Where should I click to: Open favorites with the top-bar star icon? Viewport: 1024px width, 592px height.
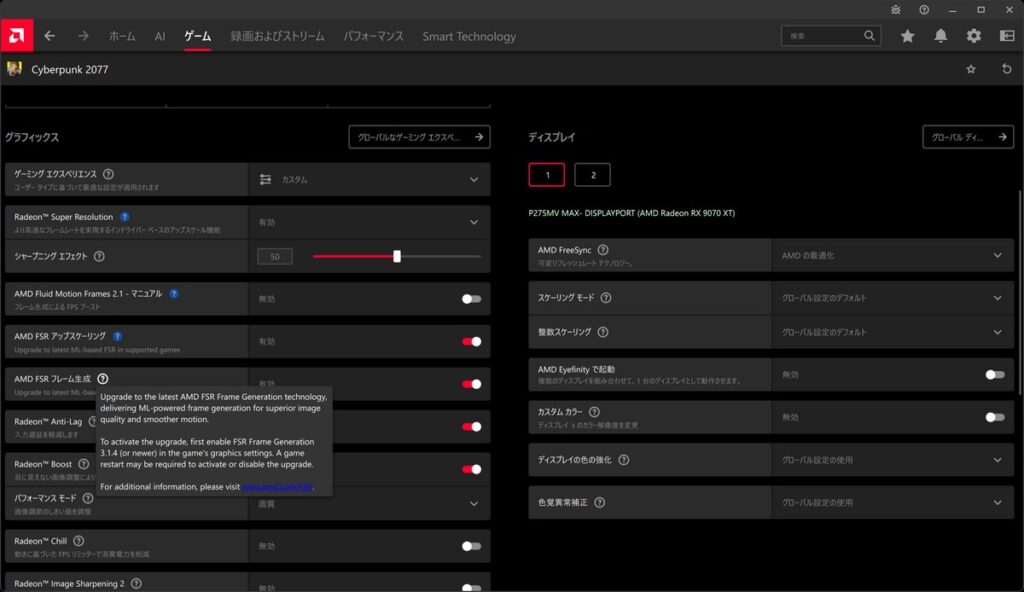tap(907, 36)
